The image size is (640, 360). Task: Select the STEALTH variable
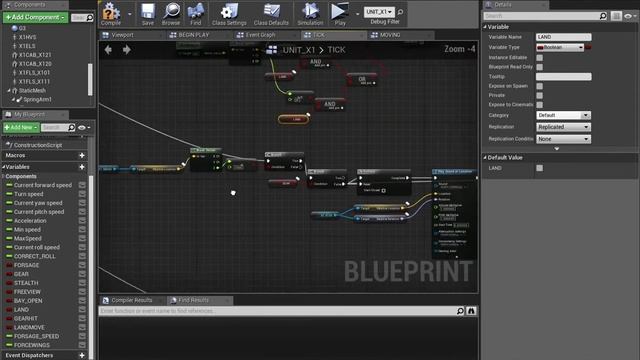(x=26, y=283)
